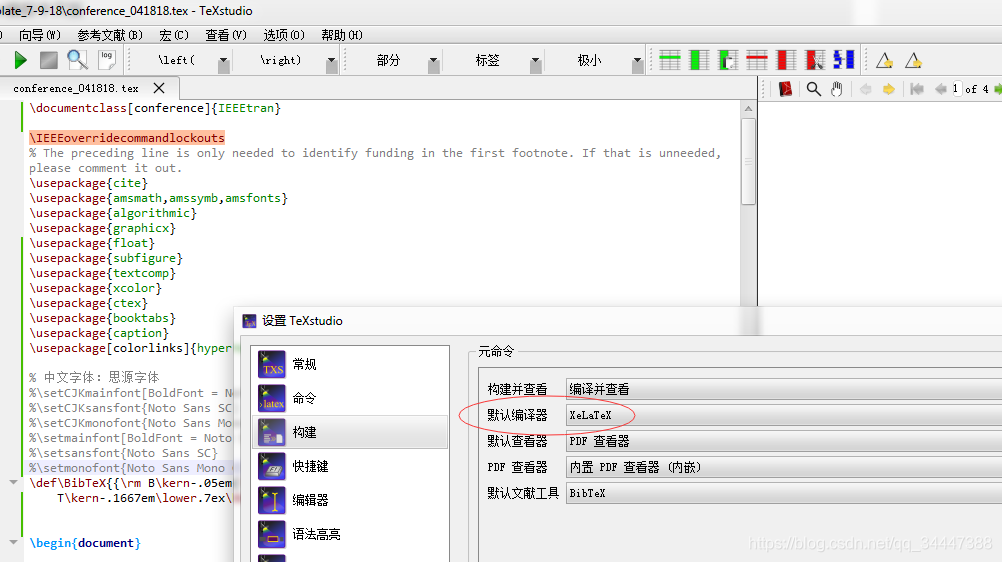Viewport: 1002px width, 562px height.
Task: Open the 选项(O) menu
Action: point(284,35)
